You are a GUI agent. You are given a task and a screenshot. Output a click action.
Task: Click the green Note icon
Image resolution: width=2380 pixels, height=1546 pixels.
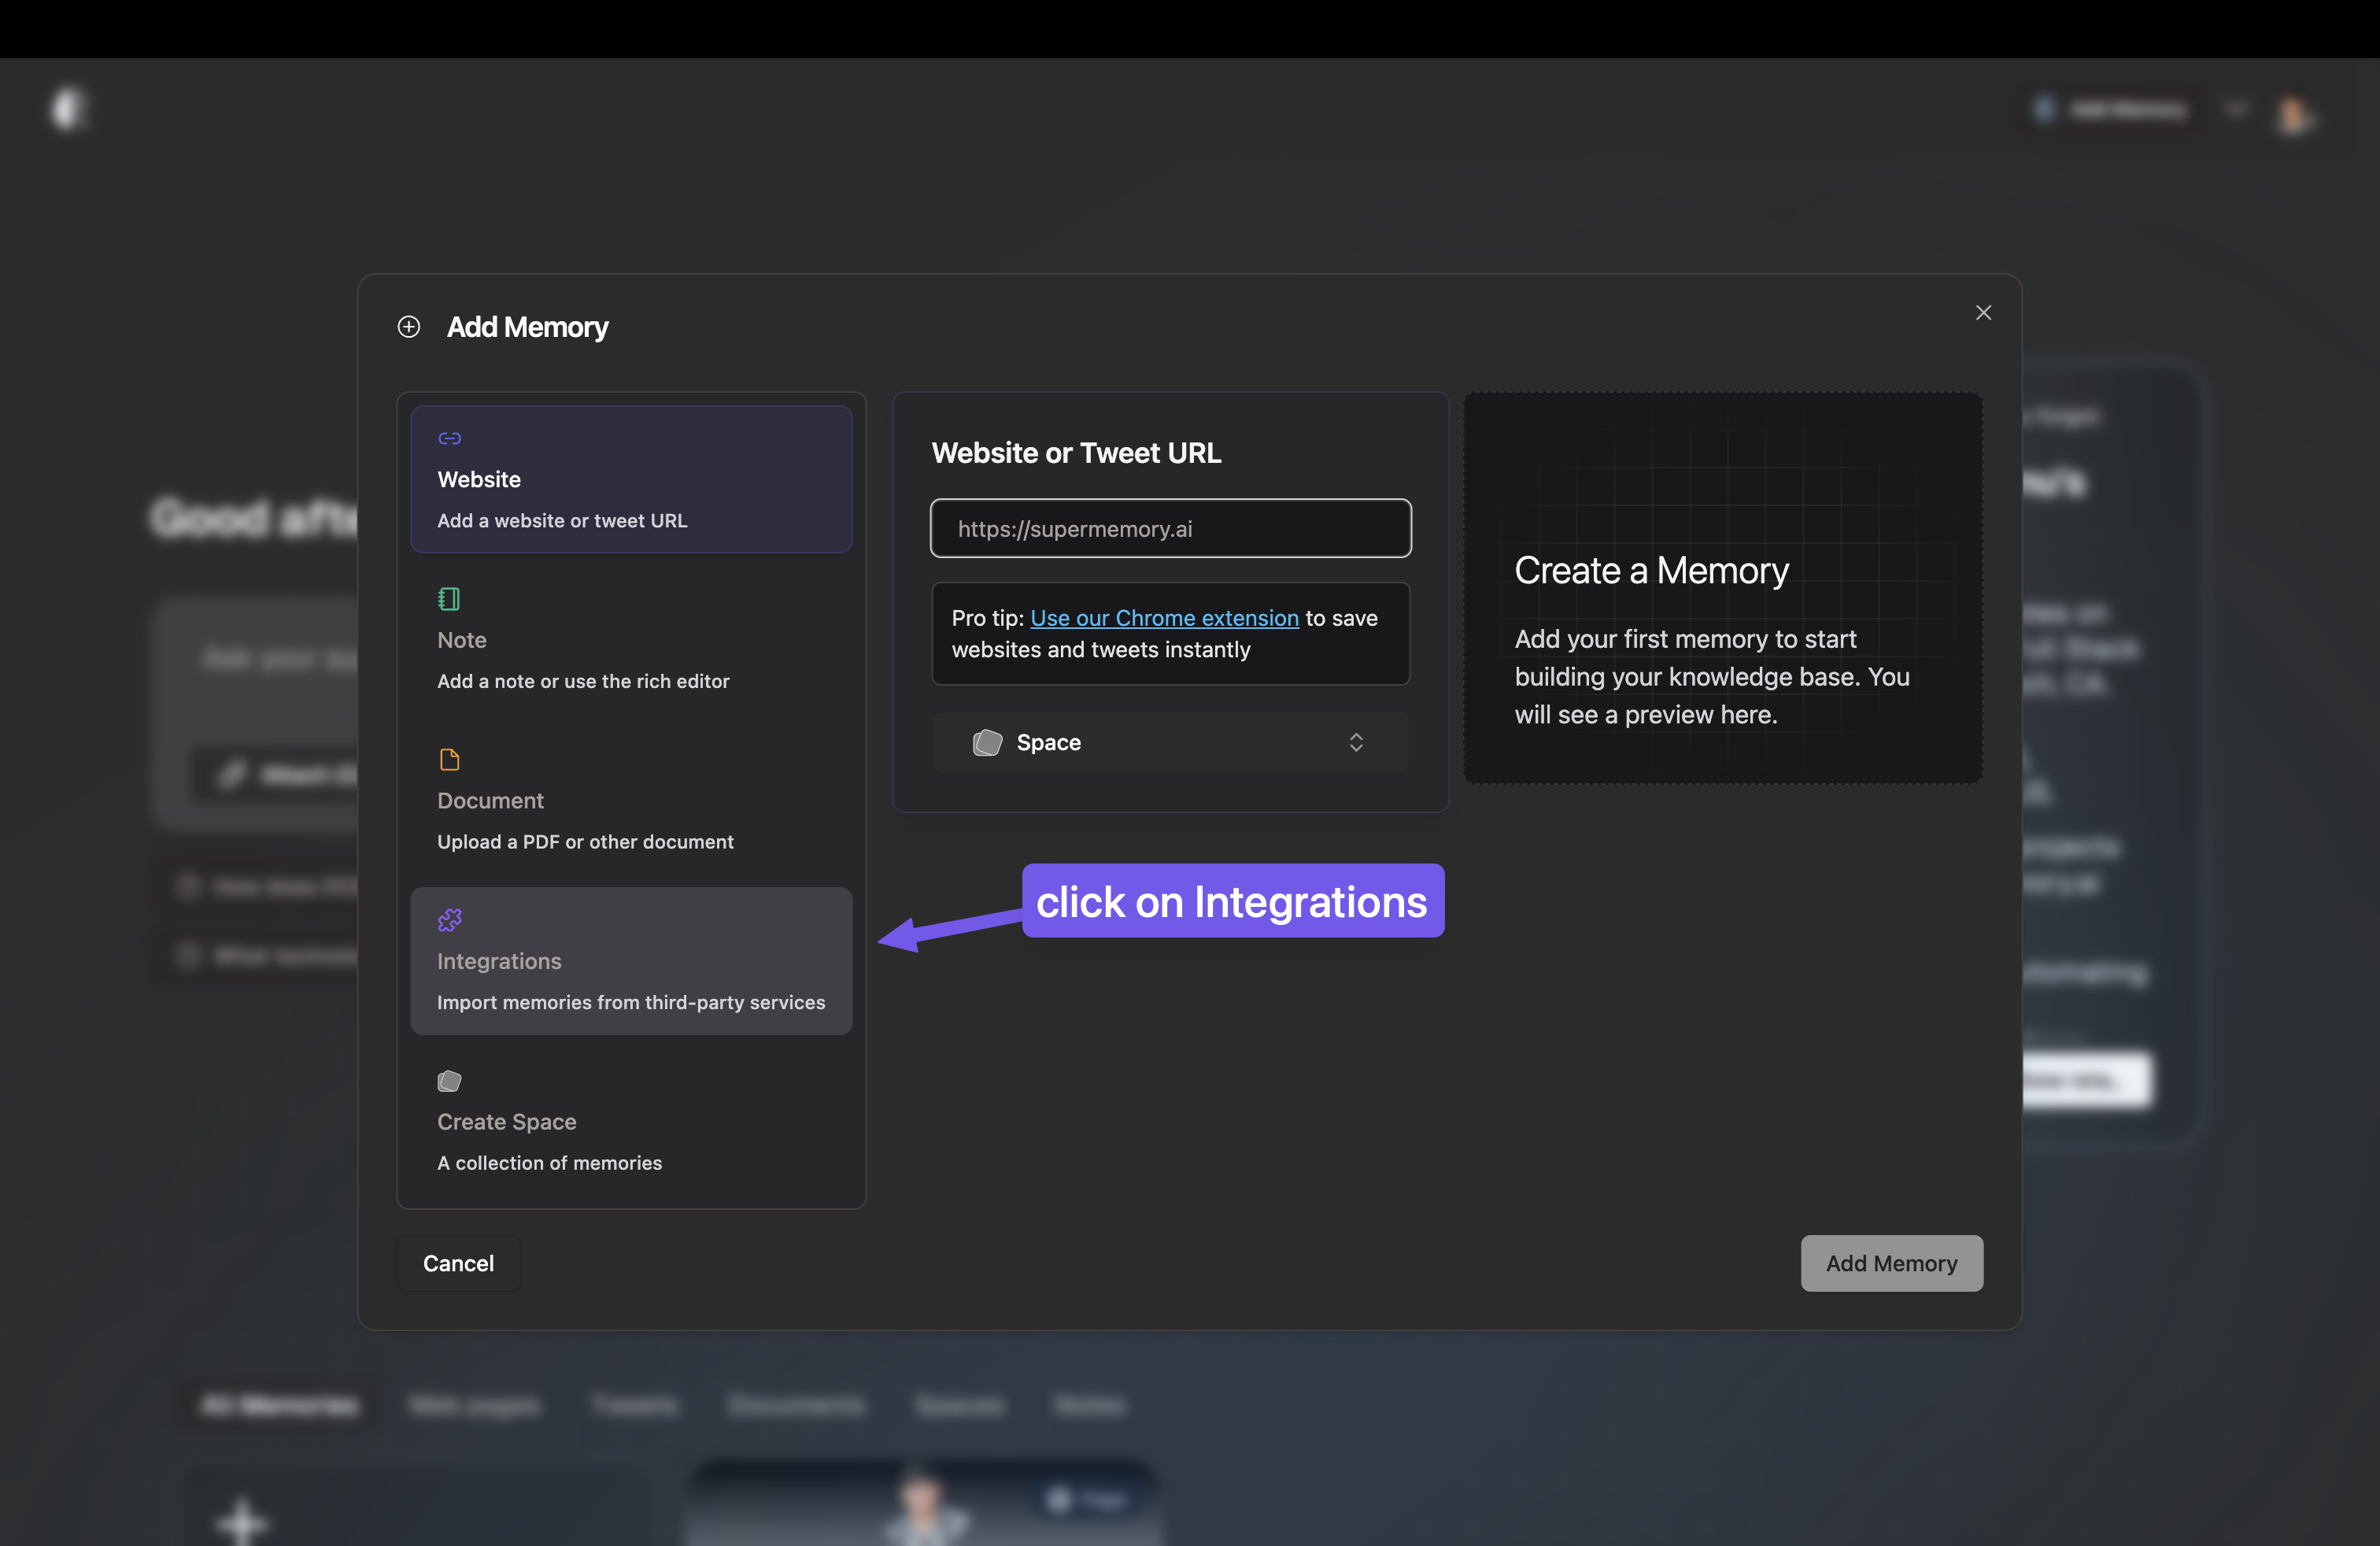coord(448,598)
